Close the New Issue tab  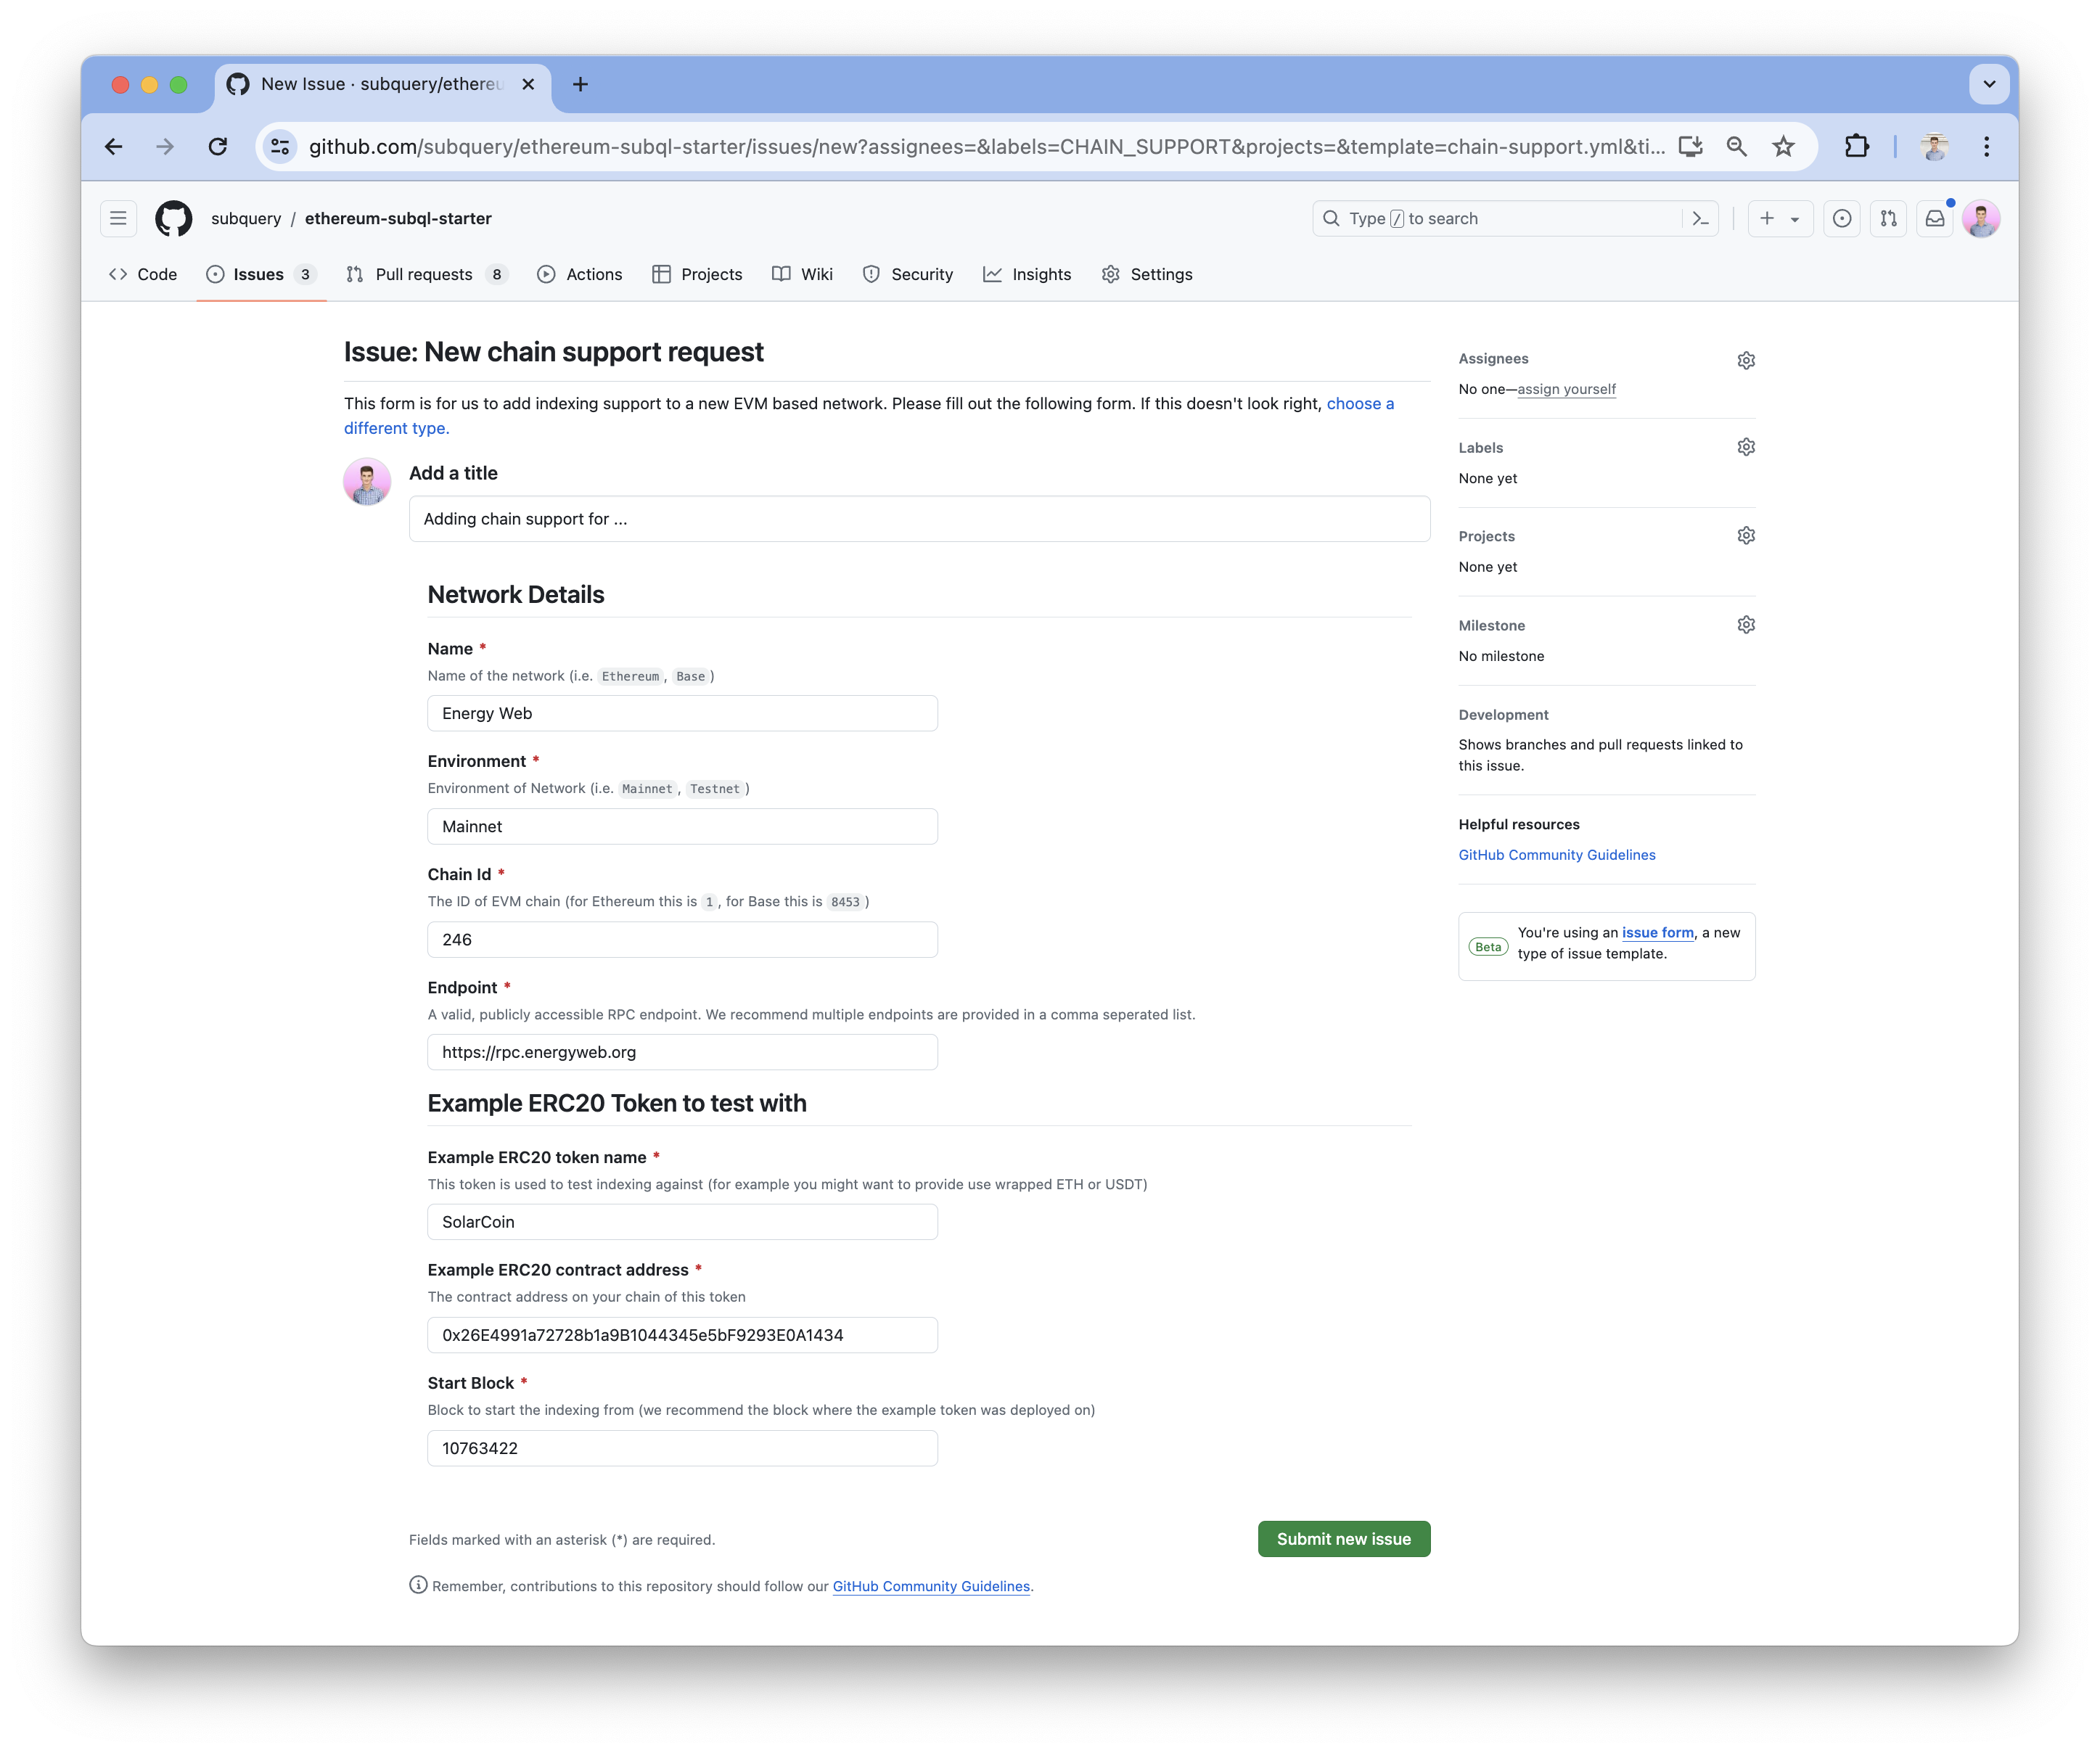tap(528, 85)
